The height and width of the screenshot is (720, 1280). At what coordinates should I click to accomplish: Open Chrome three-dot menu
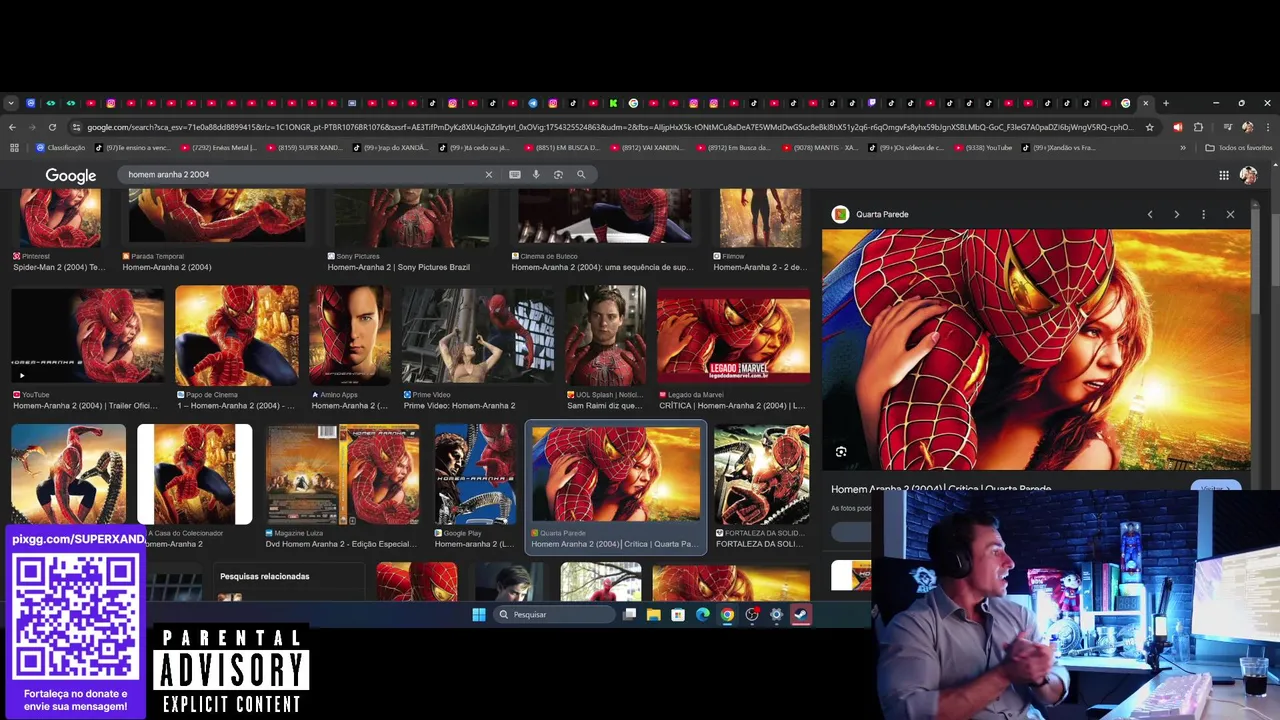[x=1267, y=127]
